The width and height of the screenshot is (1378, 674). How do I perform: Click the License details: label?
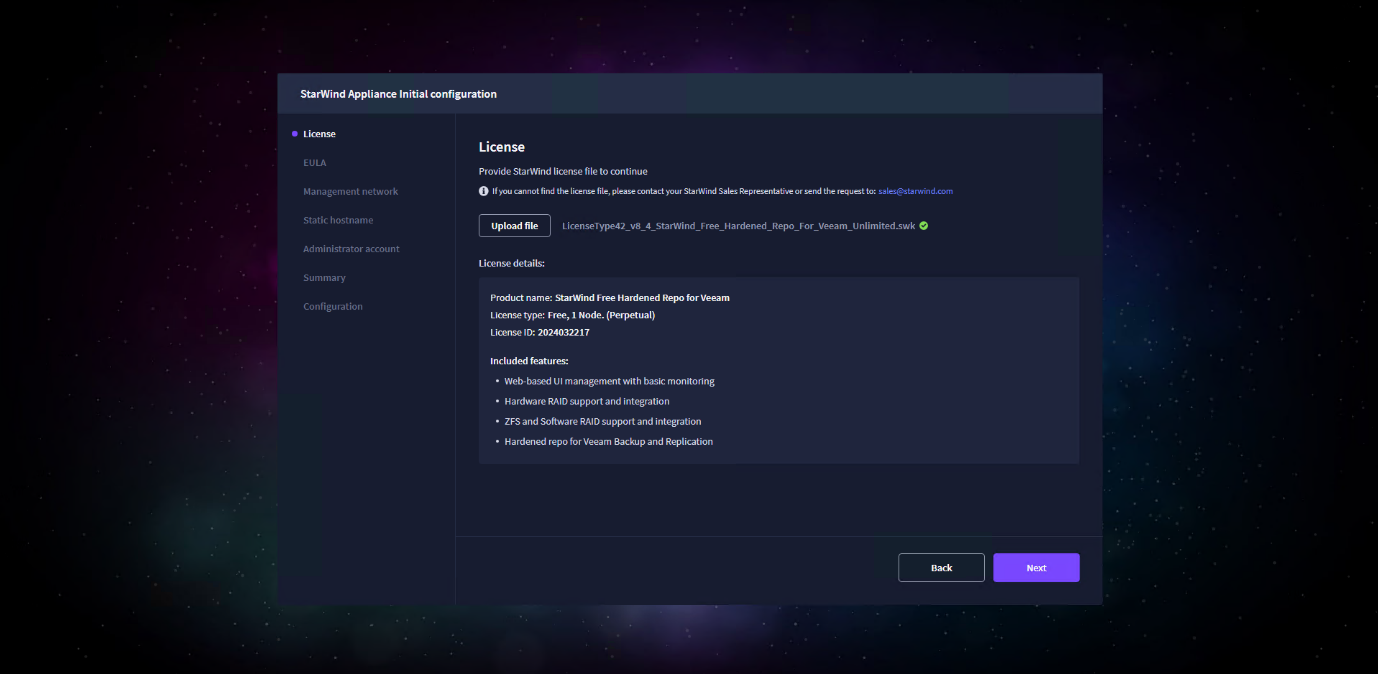512,263
